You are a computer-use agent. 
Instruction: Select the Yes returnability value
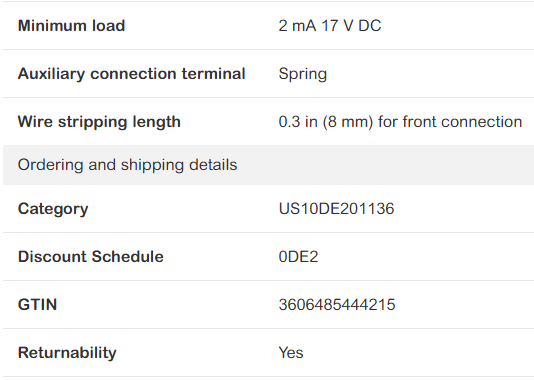pos(291,353)
